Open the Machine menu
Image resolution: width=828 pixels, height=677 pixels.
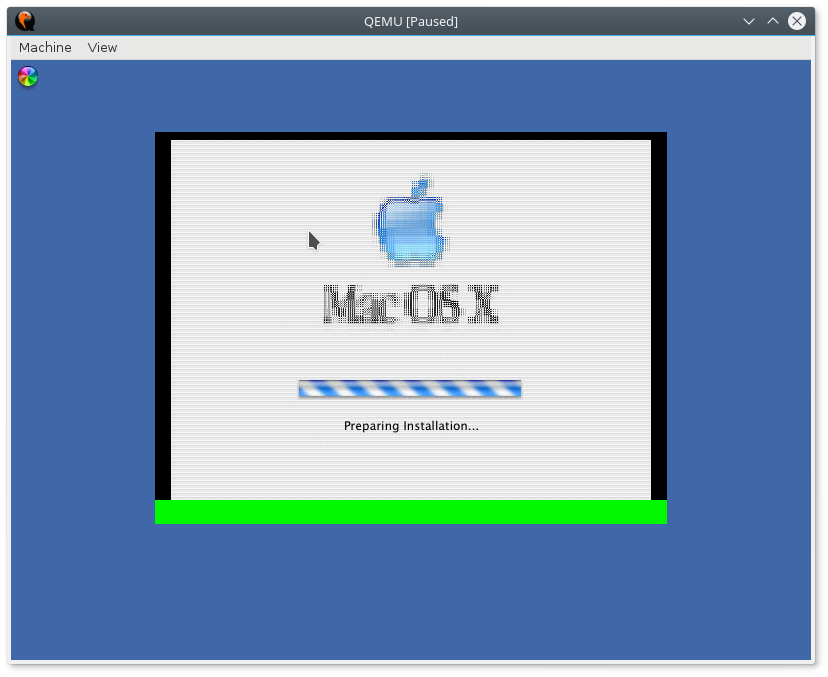click(45, 48)
